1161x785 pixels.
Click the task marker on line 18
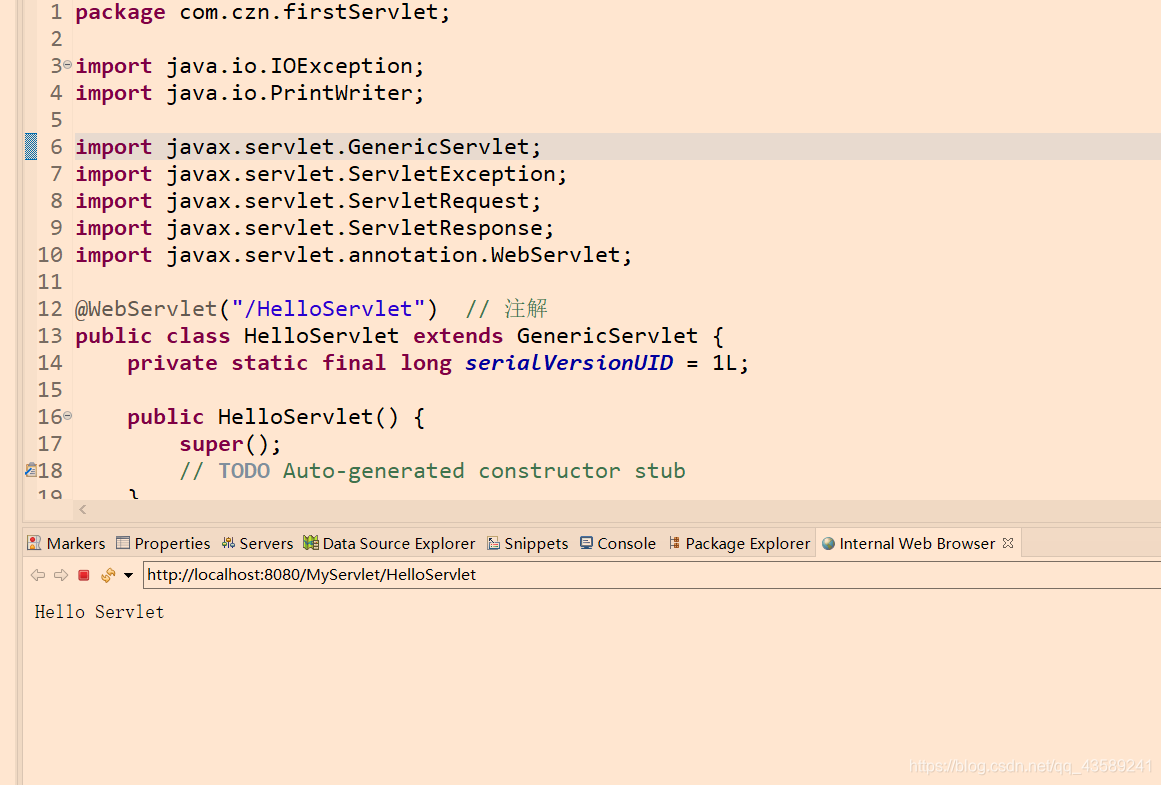[30, 470]
